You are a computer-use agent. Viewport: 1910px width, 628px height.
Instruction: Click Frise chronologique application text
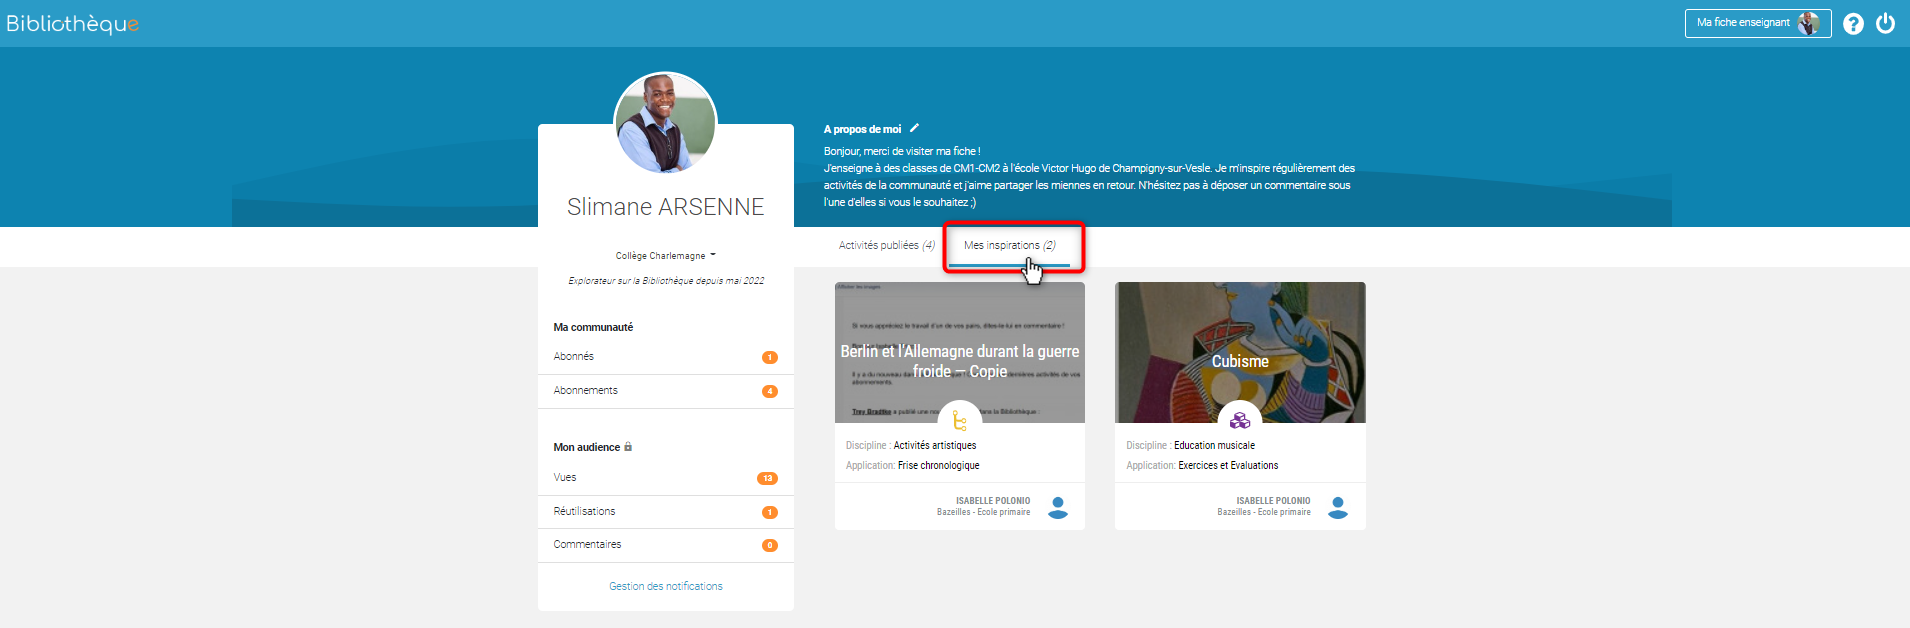coord(939,465)
